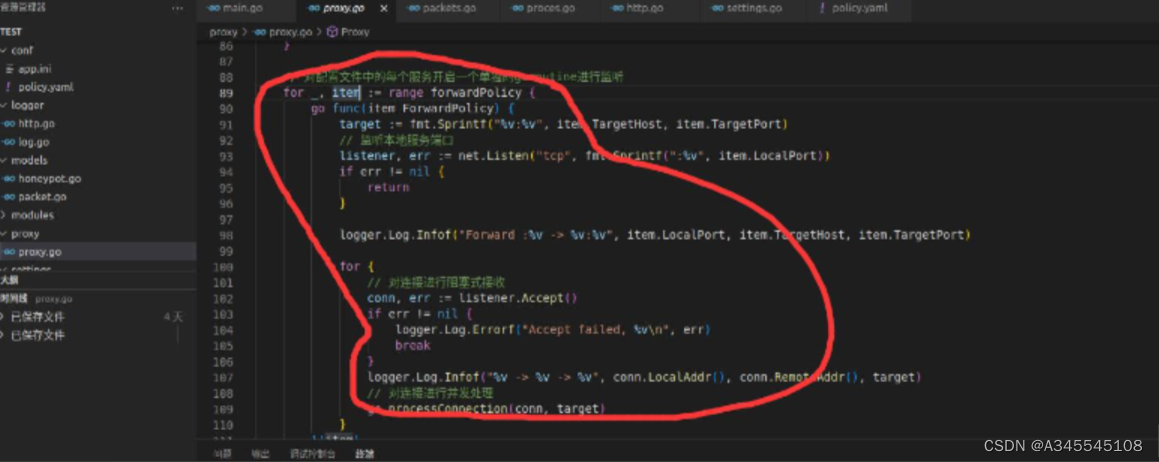1159x462 pixels.
Task: Open packet.go in the explorer
Action: coord(42,197)
